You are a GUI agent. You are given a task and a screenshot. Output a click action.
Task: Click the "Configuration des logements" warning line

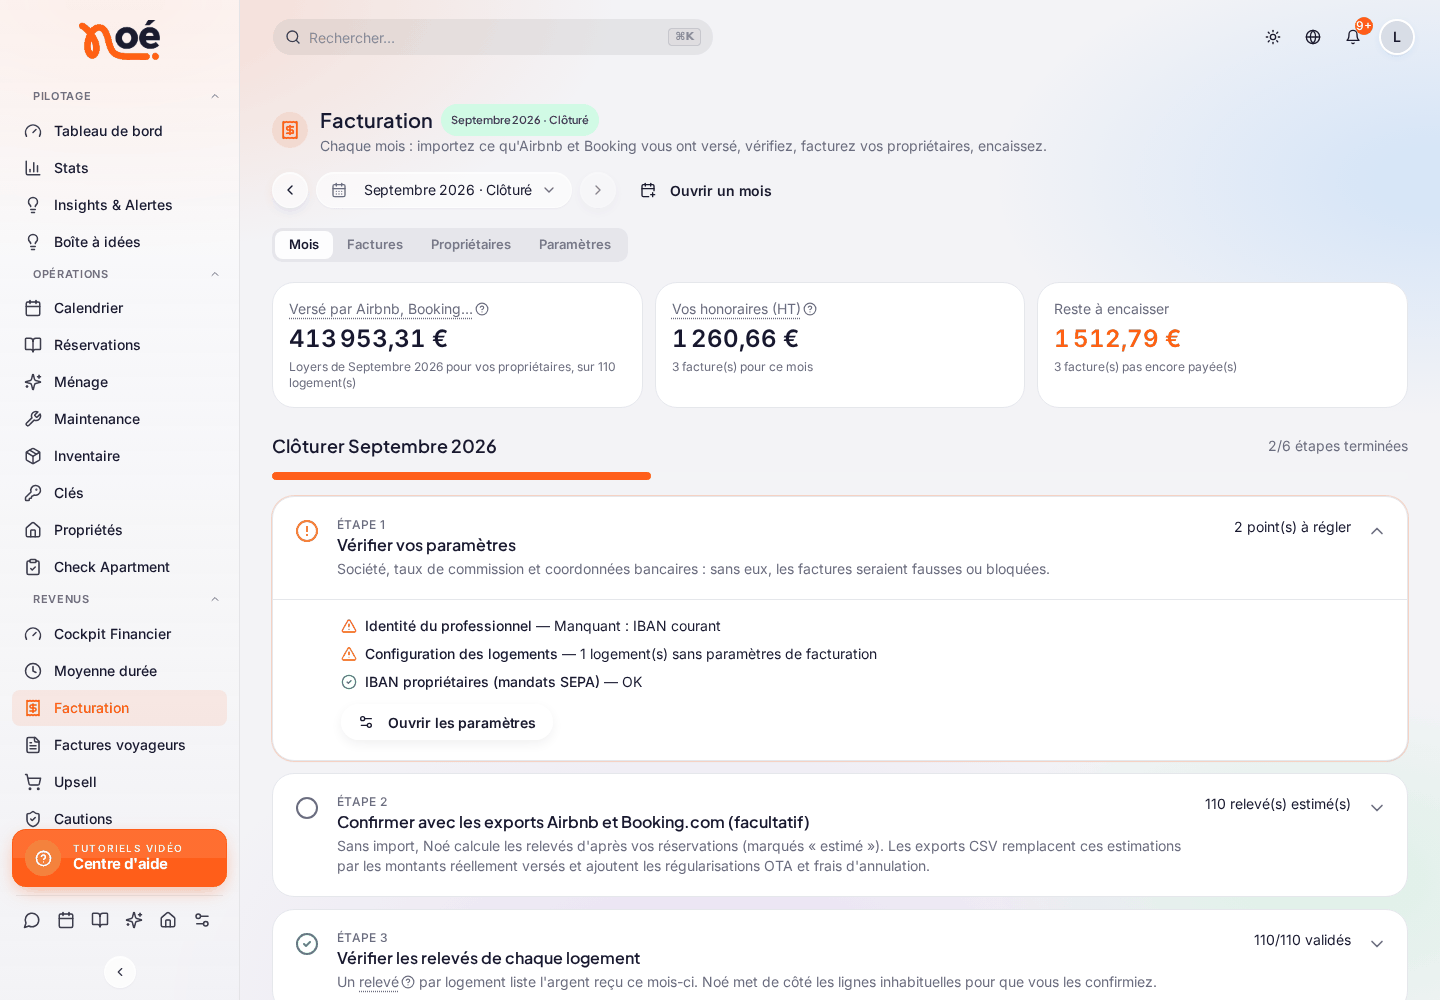[609, 654]
